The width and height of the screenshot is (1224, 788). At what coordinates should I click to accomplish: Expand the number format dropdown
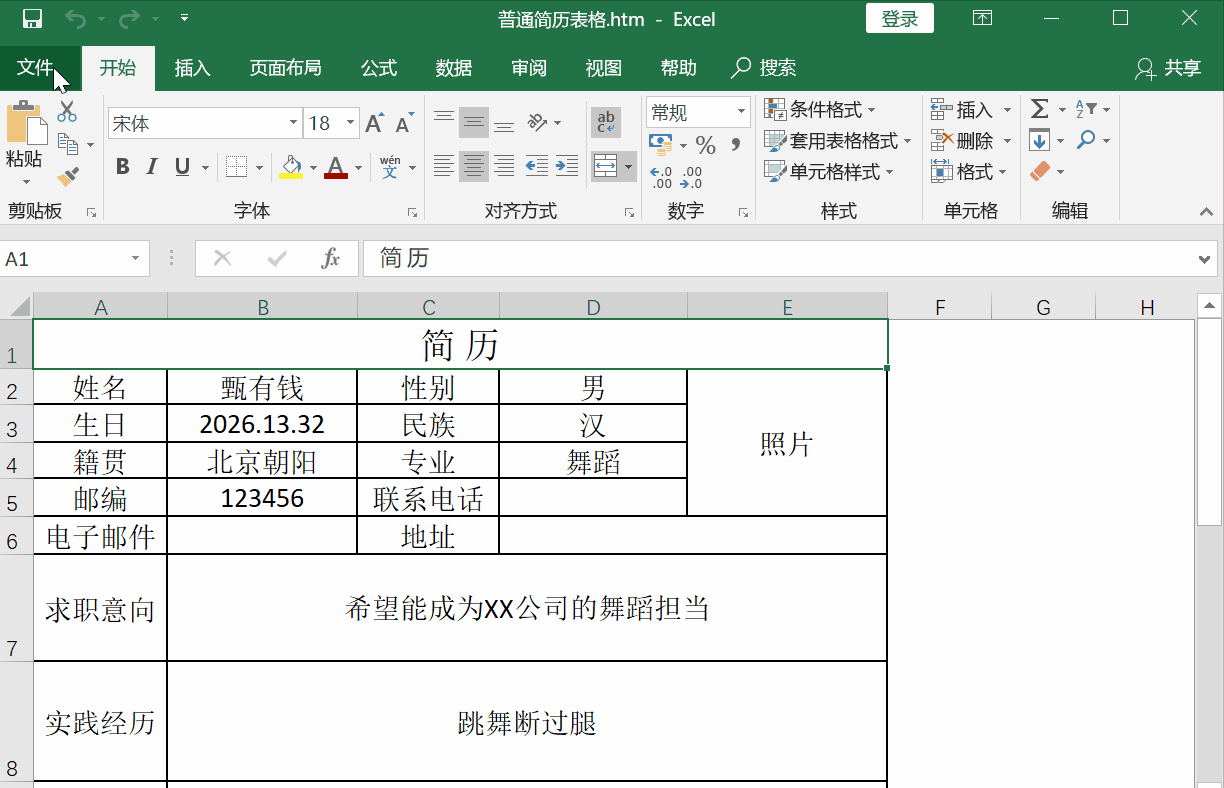(x=741, y=112)
